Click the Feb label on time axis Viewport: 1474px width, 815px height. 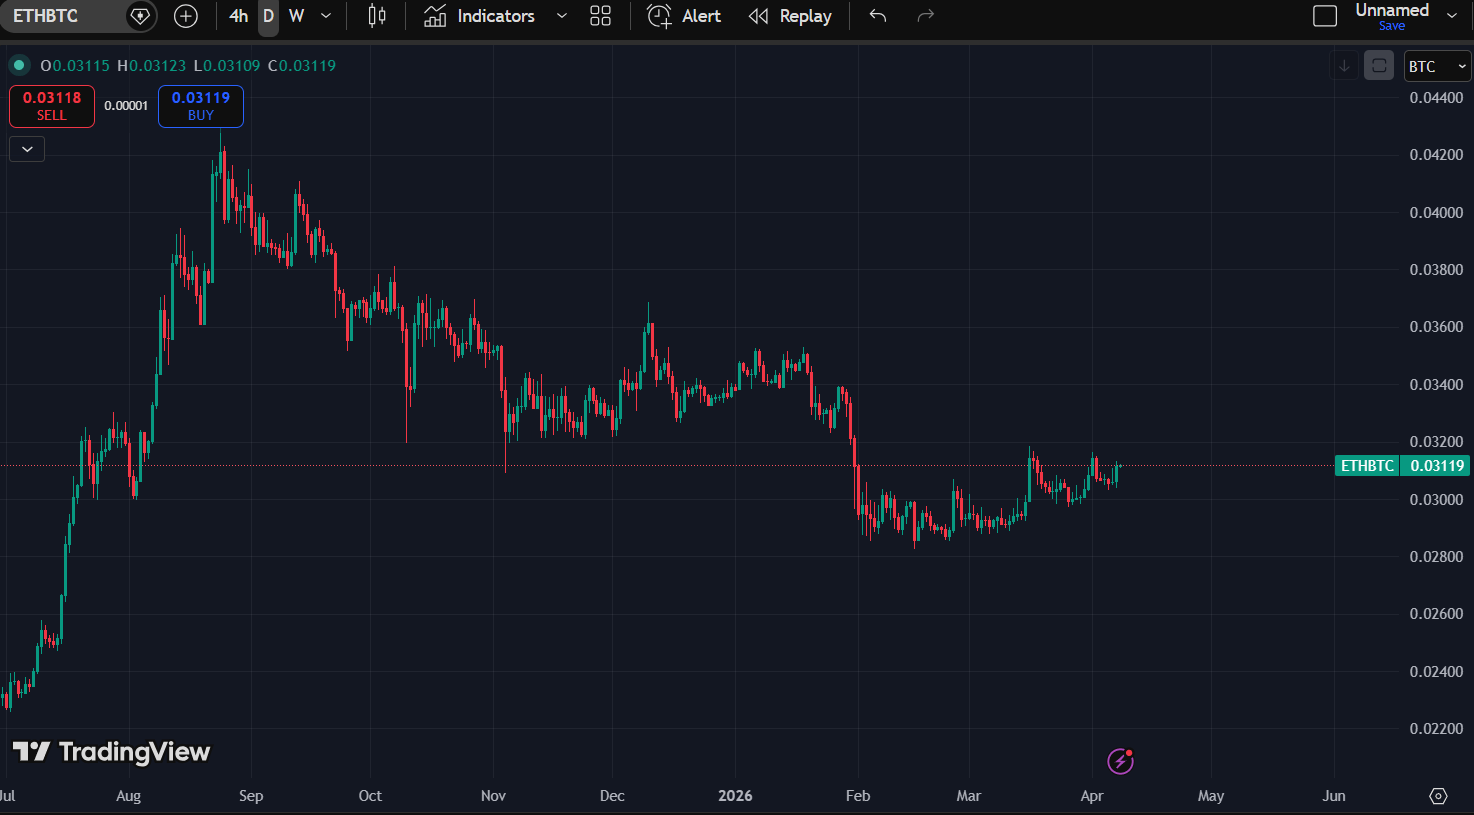[858, 796]
